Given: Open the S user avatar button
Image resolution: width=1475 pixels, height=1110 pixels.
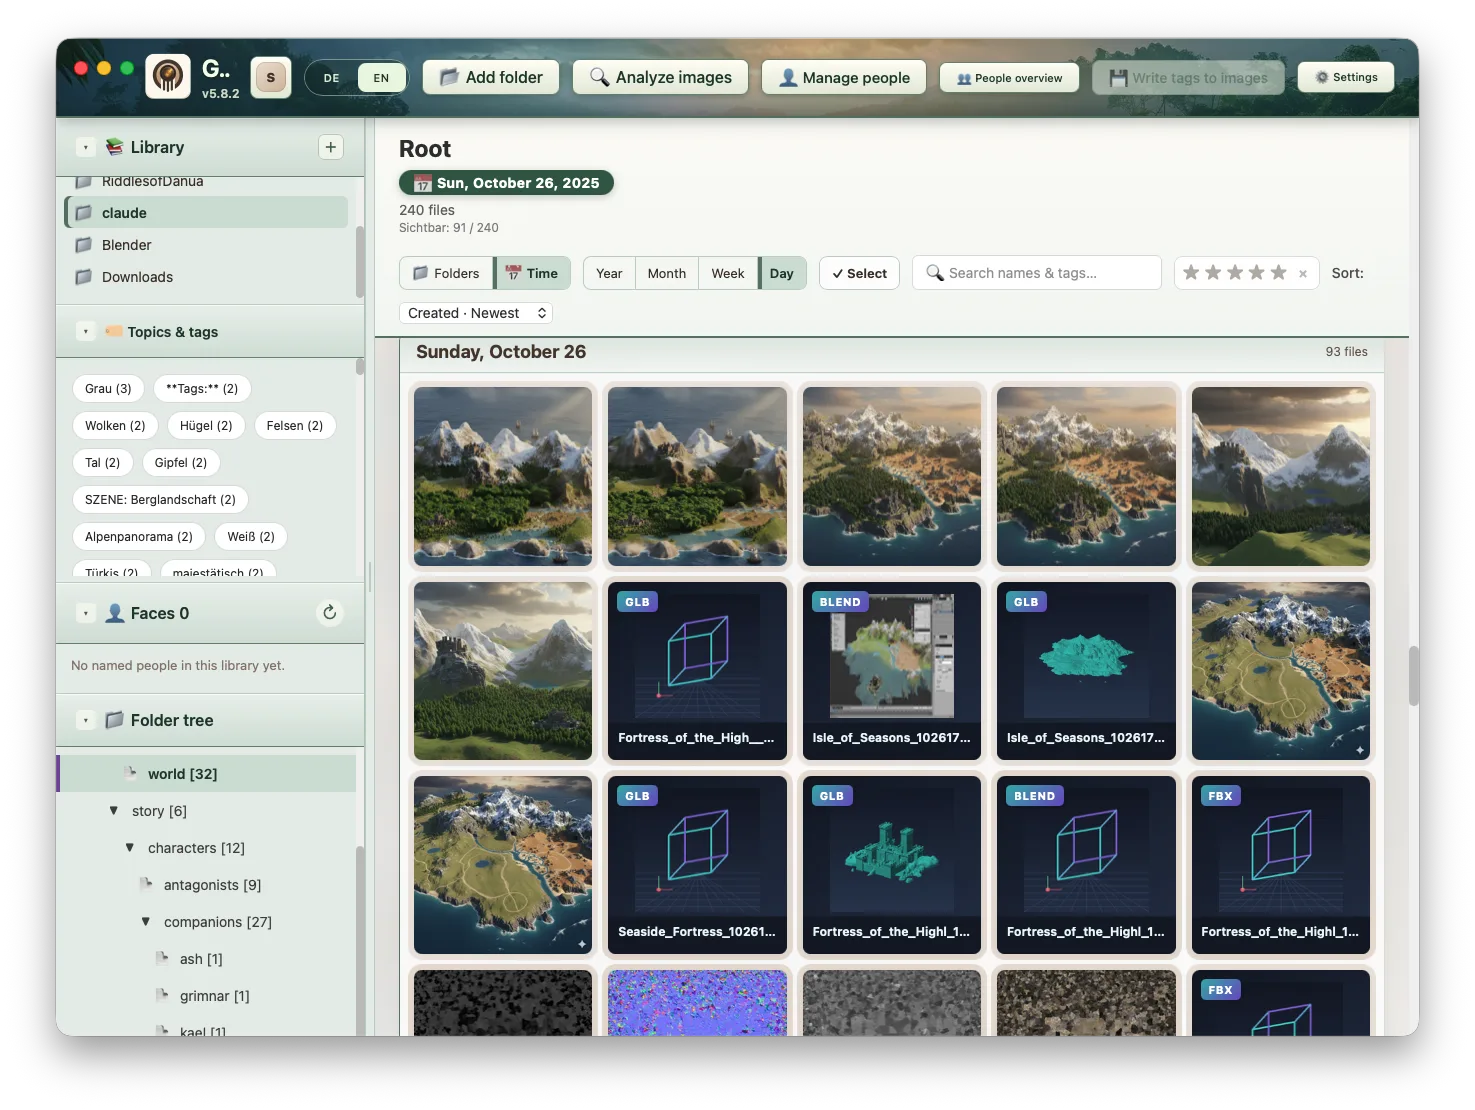Looking at the screenshot, I should [271, 77].
